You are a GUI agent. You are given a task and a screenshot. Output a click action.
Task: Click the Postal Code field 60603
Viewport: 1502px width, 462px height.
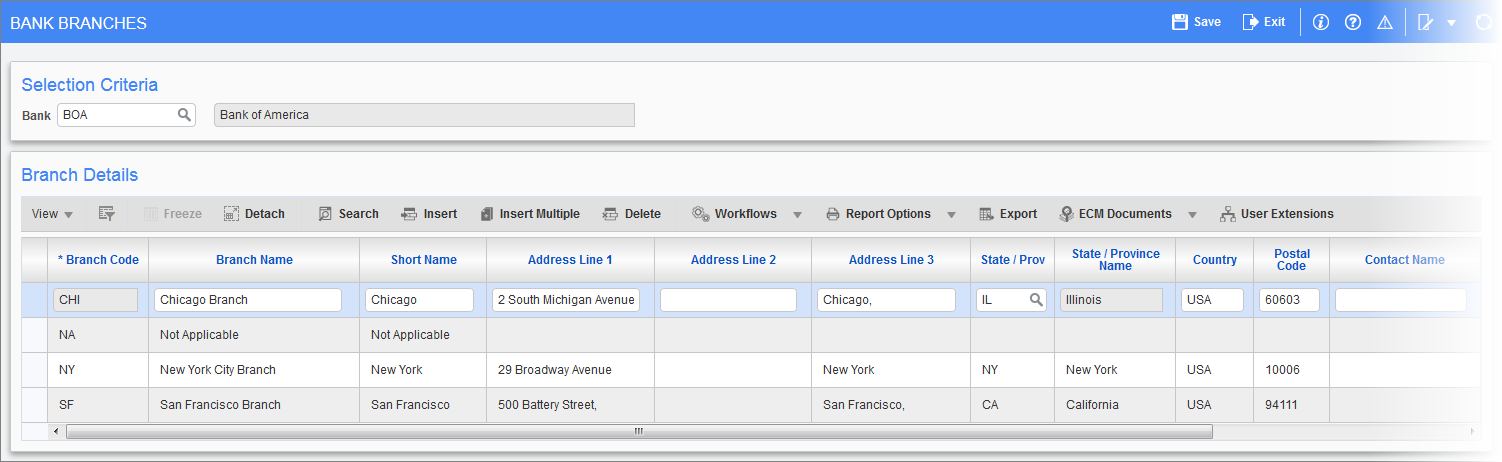pyautogui.click(x=1289, y=300)
